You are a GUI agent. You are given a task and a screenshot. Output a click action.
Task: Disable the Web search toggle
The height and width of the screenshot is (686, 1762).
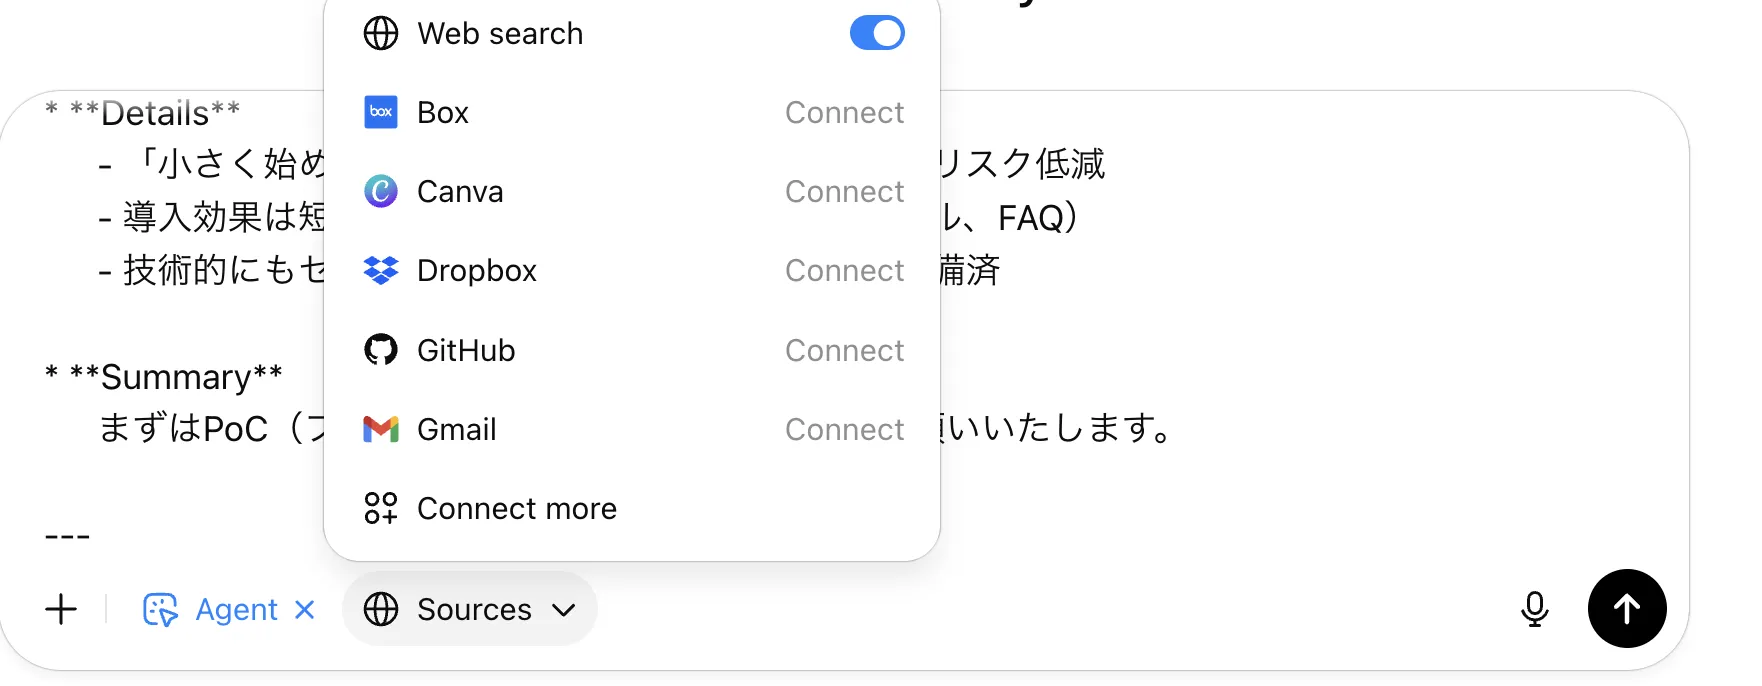(877, 33)
